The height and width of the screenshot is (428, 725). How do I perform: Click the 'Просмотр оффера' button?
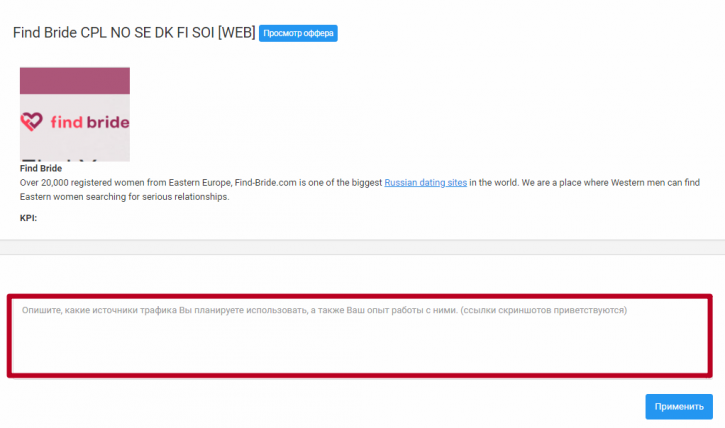[298, 33]
